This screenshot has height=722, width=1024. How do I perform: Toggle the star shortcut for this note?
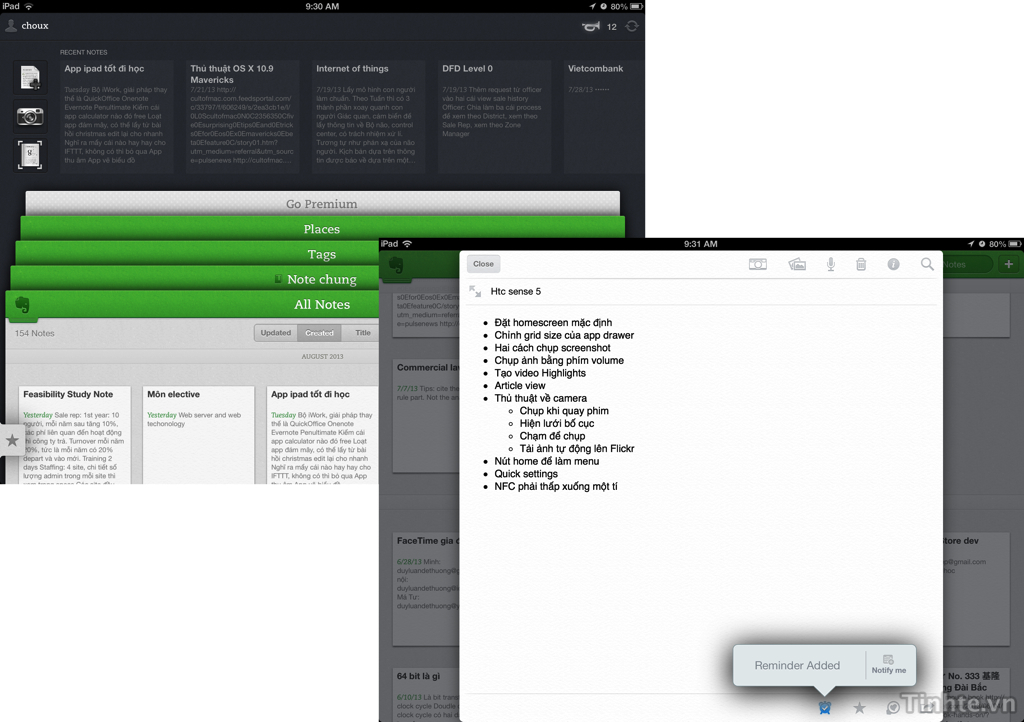[x=859, y=707]
